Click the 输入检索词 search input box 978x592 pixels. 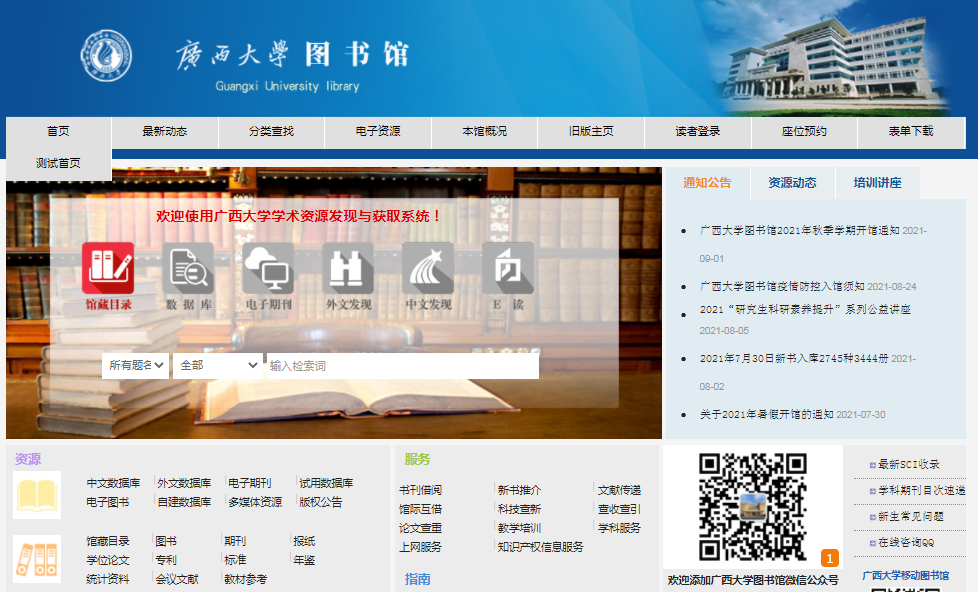pos(403,366)
